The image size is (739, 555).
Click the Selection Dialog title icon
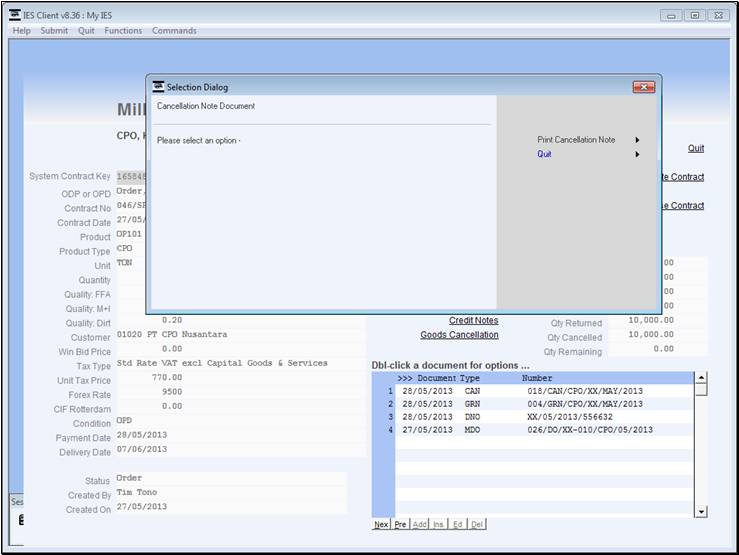tap(158, 87)
